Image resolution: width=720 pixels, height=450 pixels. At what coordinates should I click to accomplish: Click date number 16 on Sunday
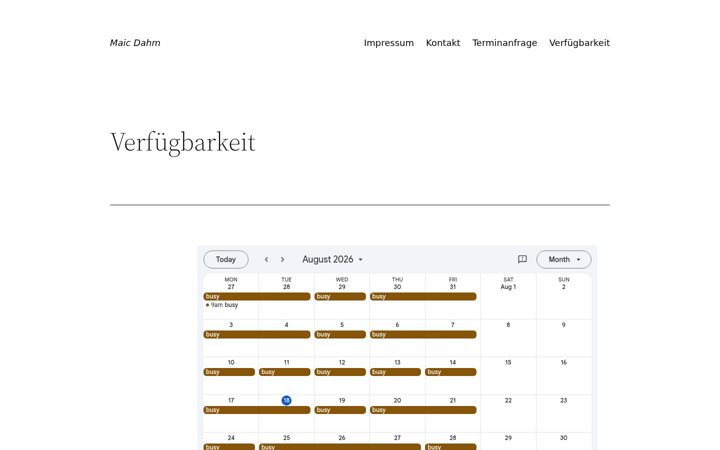(x=564, y=362)
